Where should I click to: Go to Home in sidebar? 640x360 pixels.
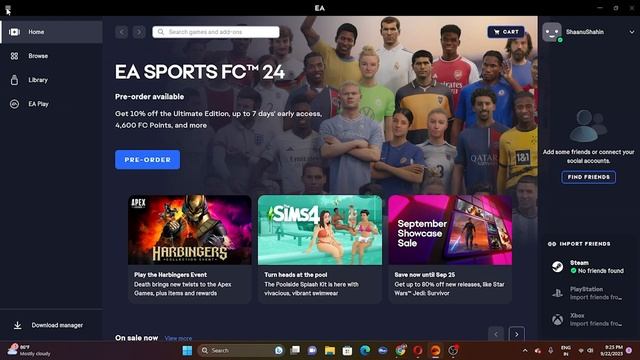point(51,32)
